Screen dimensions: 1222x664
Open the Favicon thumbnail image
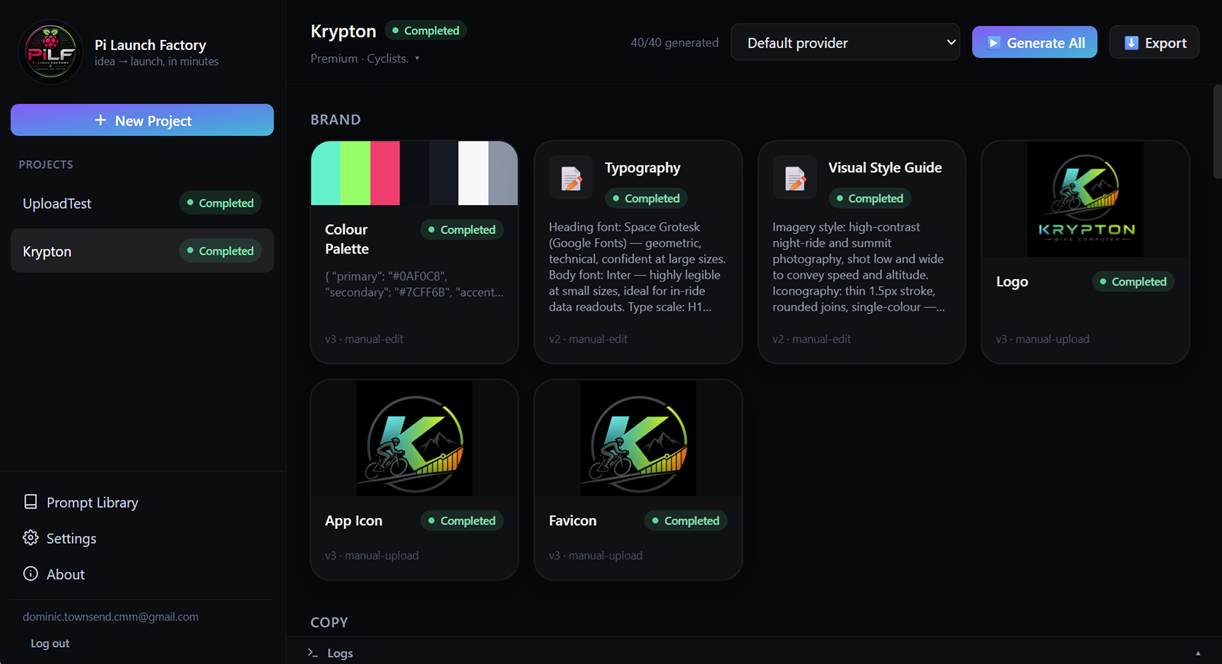click(638, 438)
